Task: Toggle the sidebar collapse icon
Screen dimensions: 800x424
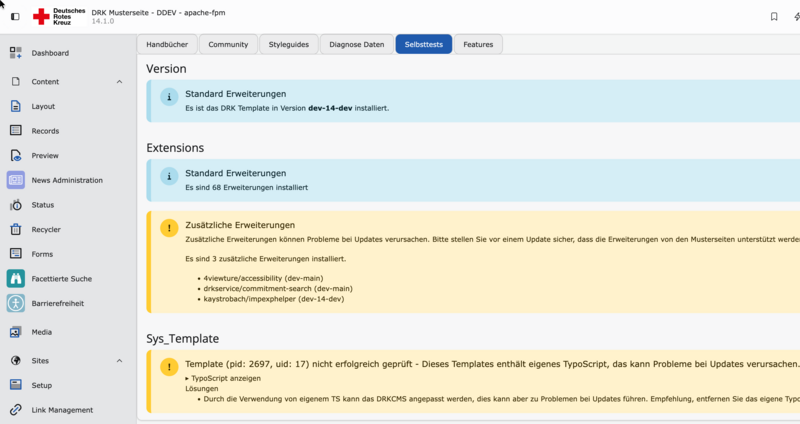Action: point(15,16)
